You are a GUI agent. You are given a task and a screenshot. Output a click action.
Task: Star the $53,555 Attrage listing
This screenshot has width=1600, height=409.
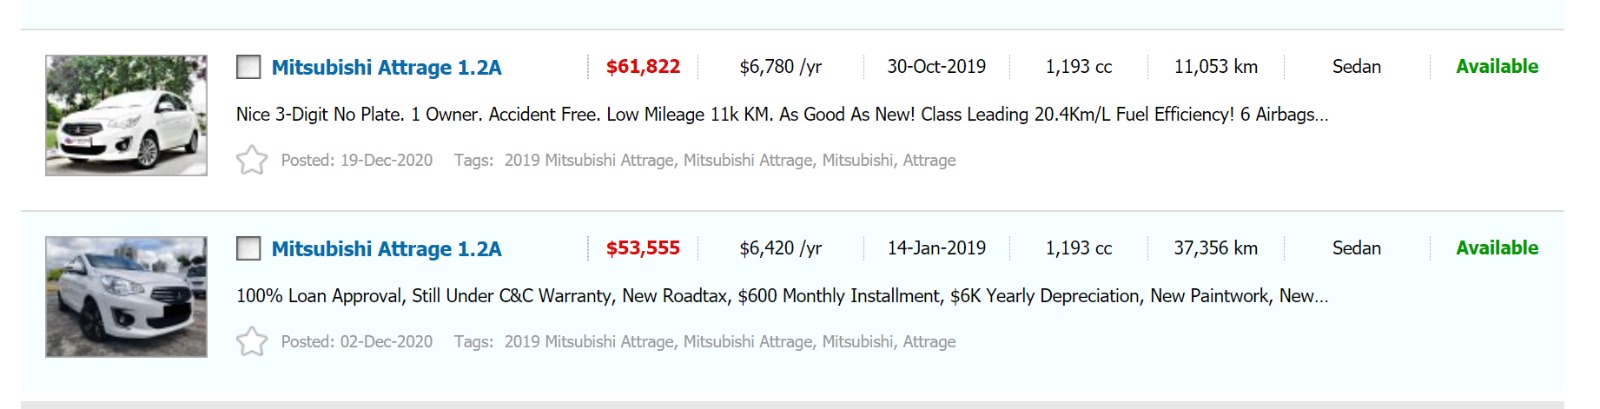pos(252,342)
